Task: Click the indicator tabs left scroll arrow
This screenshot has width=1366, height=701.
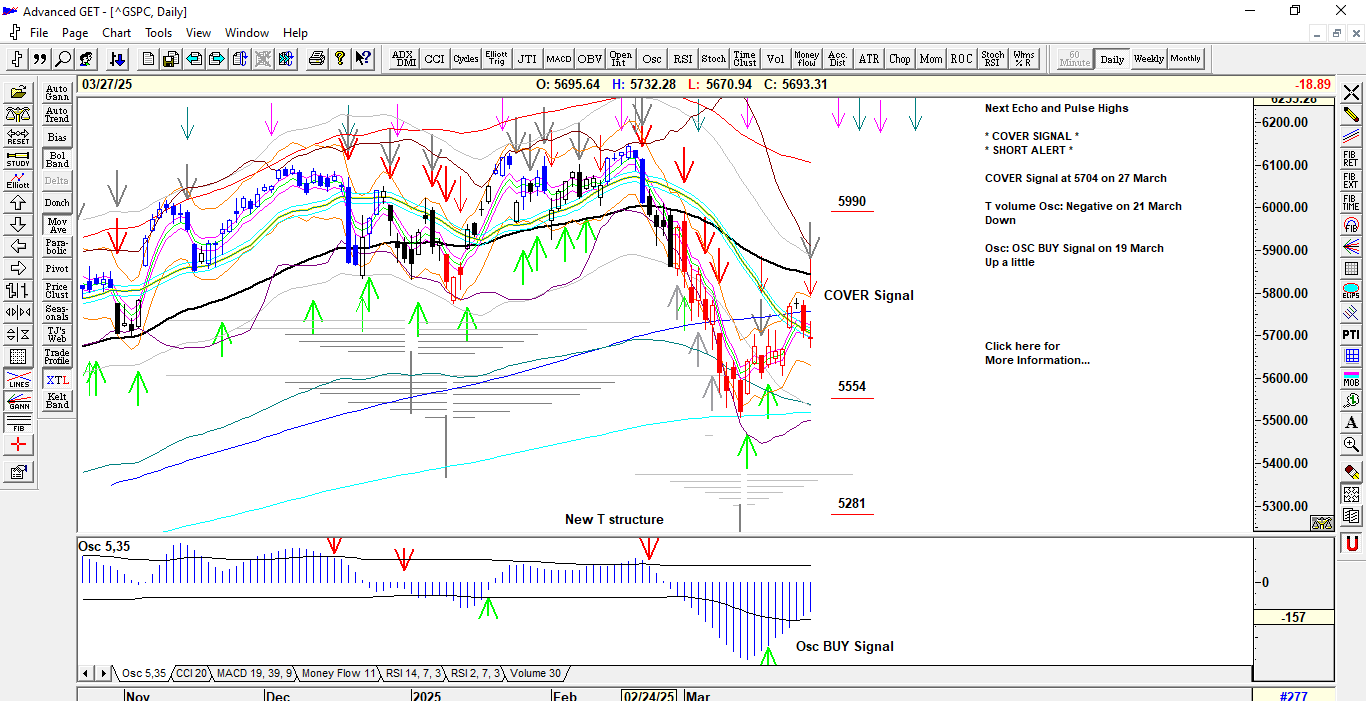Action: click(x=86, y=673)
